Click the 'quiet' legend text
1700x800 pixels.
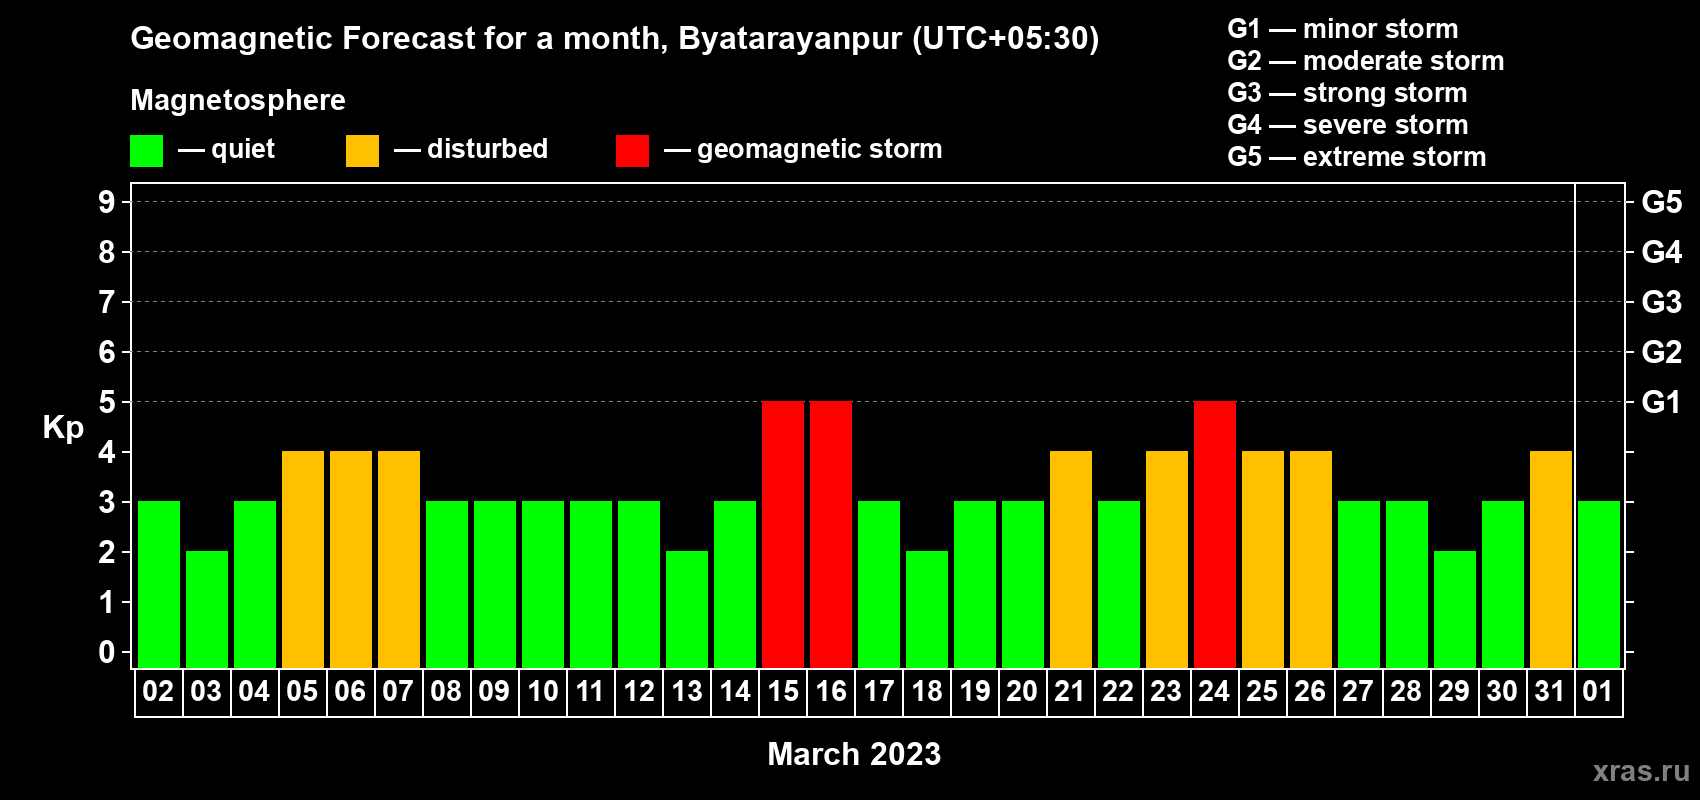pyautogui.click(x=243, y=149)
